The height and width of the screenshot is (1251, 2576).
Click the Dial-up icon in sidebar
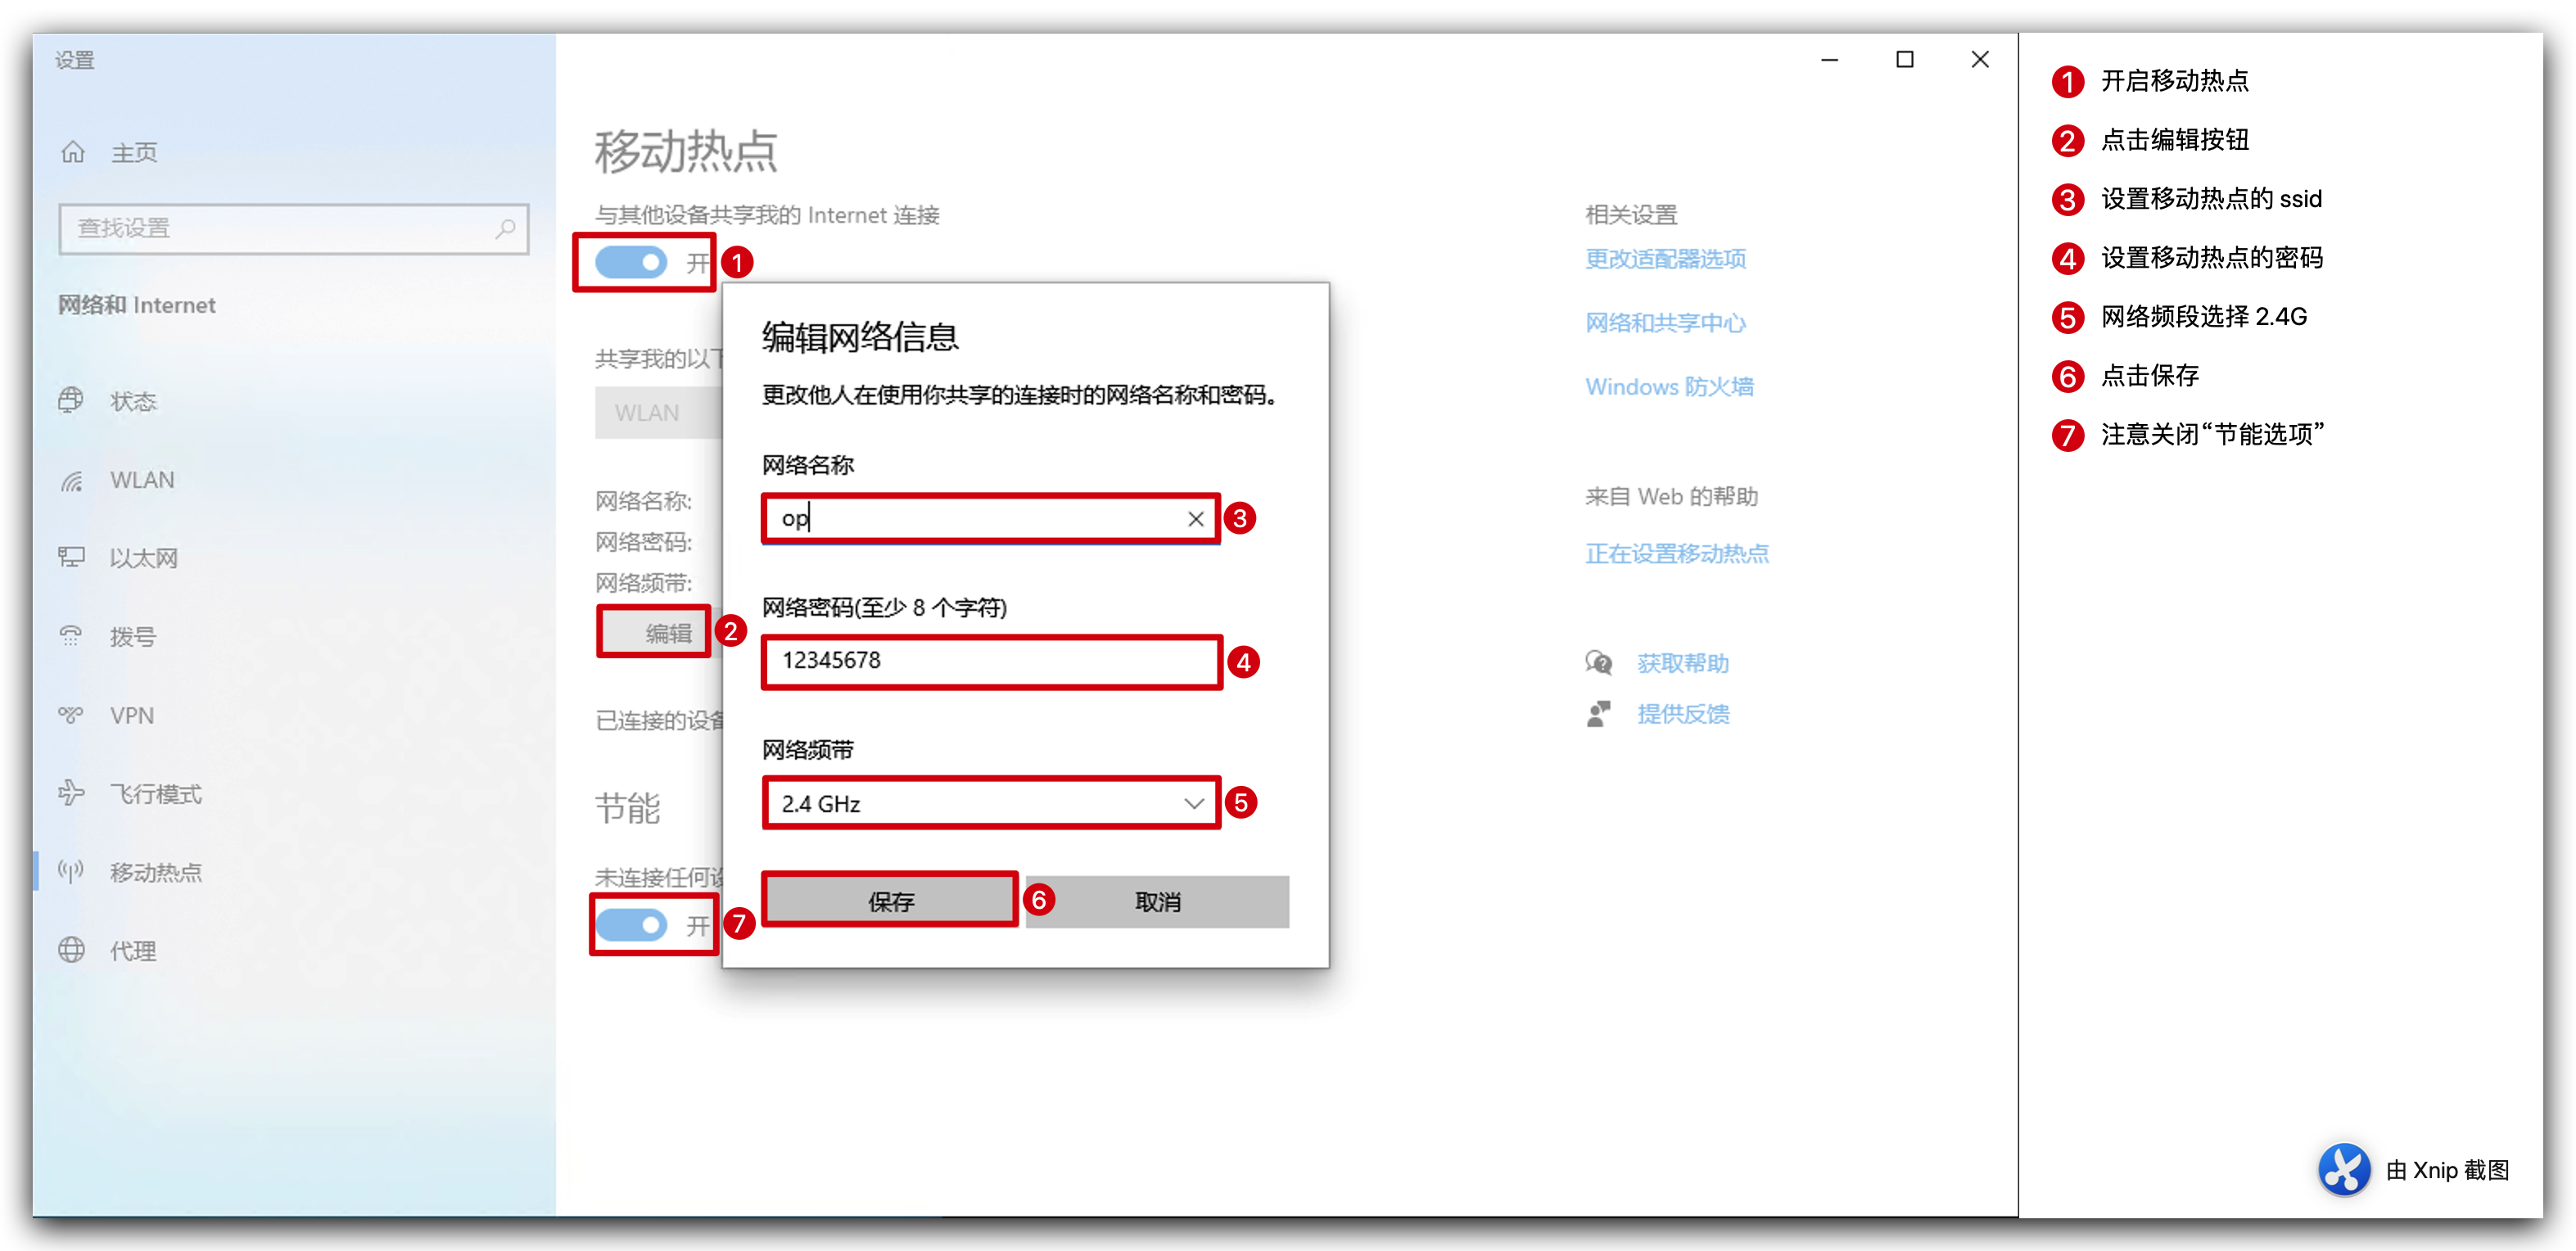pos(71,636)
